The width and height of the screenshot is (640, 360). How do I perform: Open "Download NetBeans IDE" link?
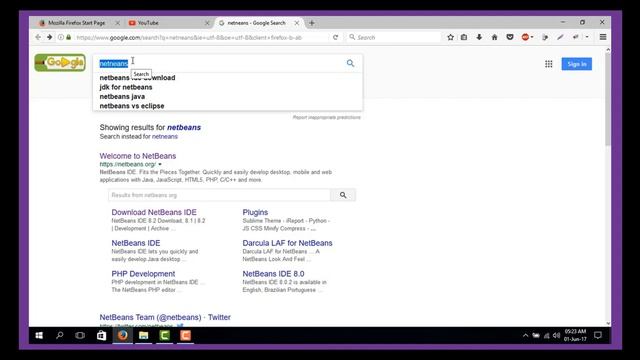pyautogui.click(x=154, y=212)
